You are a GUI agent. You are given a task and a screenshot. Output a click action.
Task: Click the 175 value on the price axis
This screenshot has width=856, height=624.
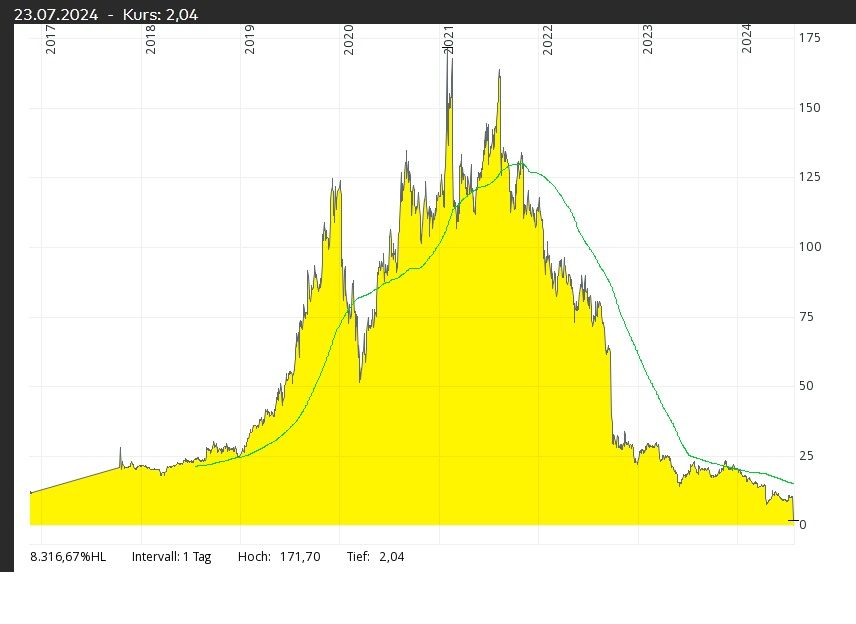click(809, 38)
